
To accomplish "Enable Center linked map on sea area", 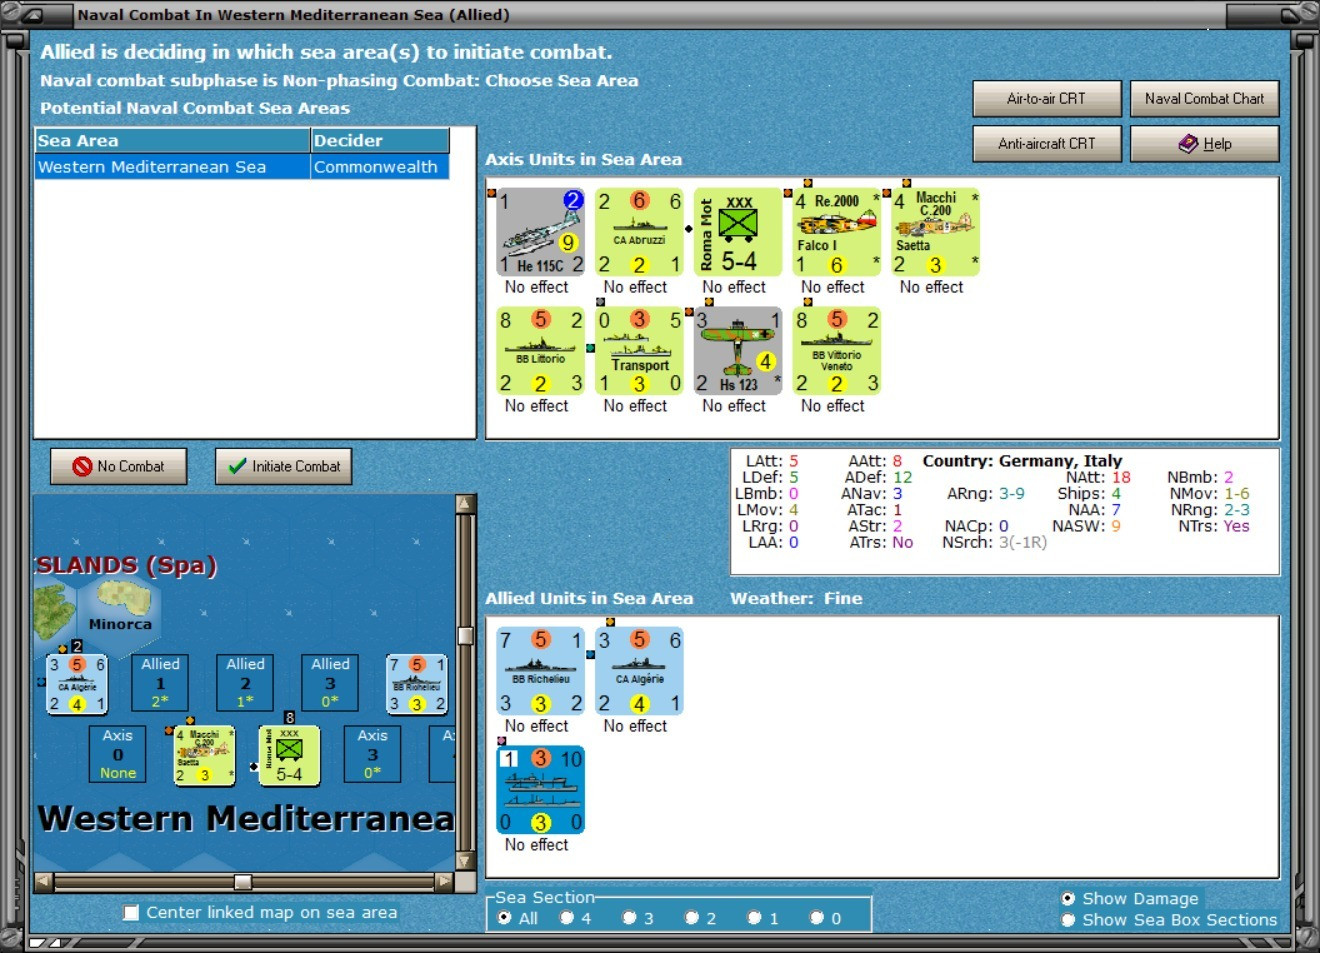I will point(131,912).
